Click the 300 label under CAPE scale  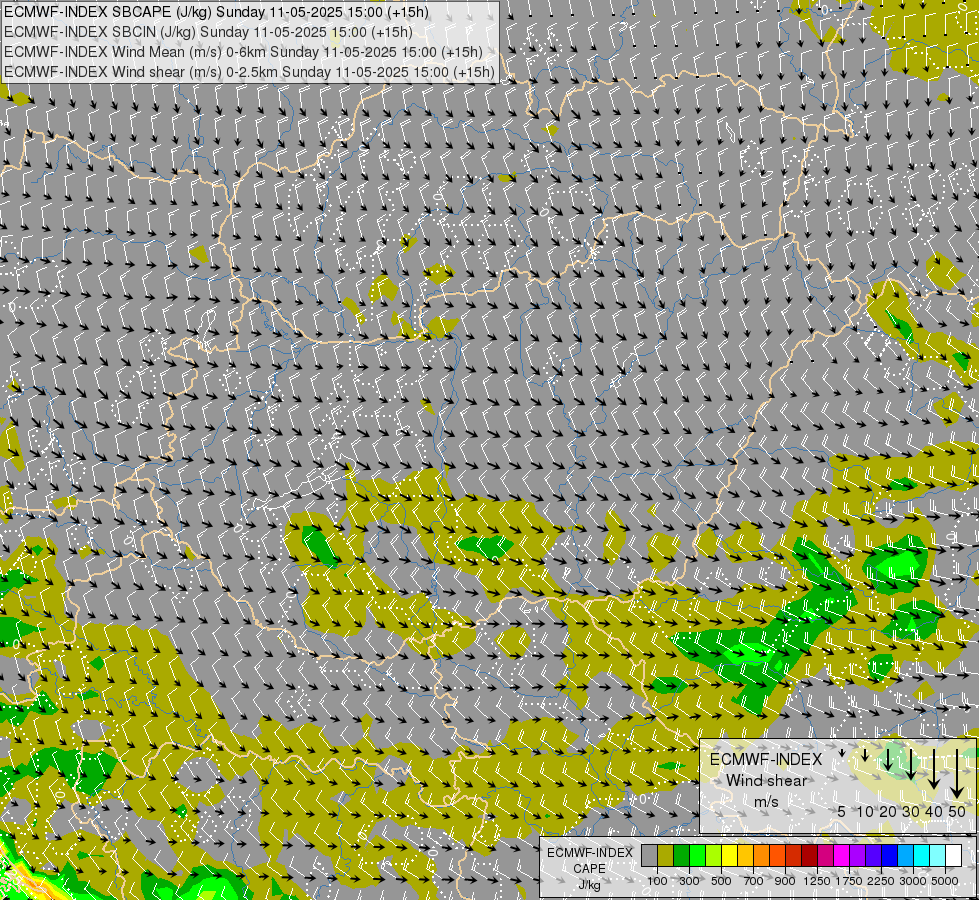coord(689,881)
